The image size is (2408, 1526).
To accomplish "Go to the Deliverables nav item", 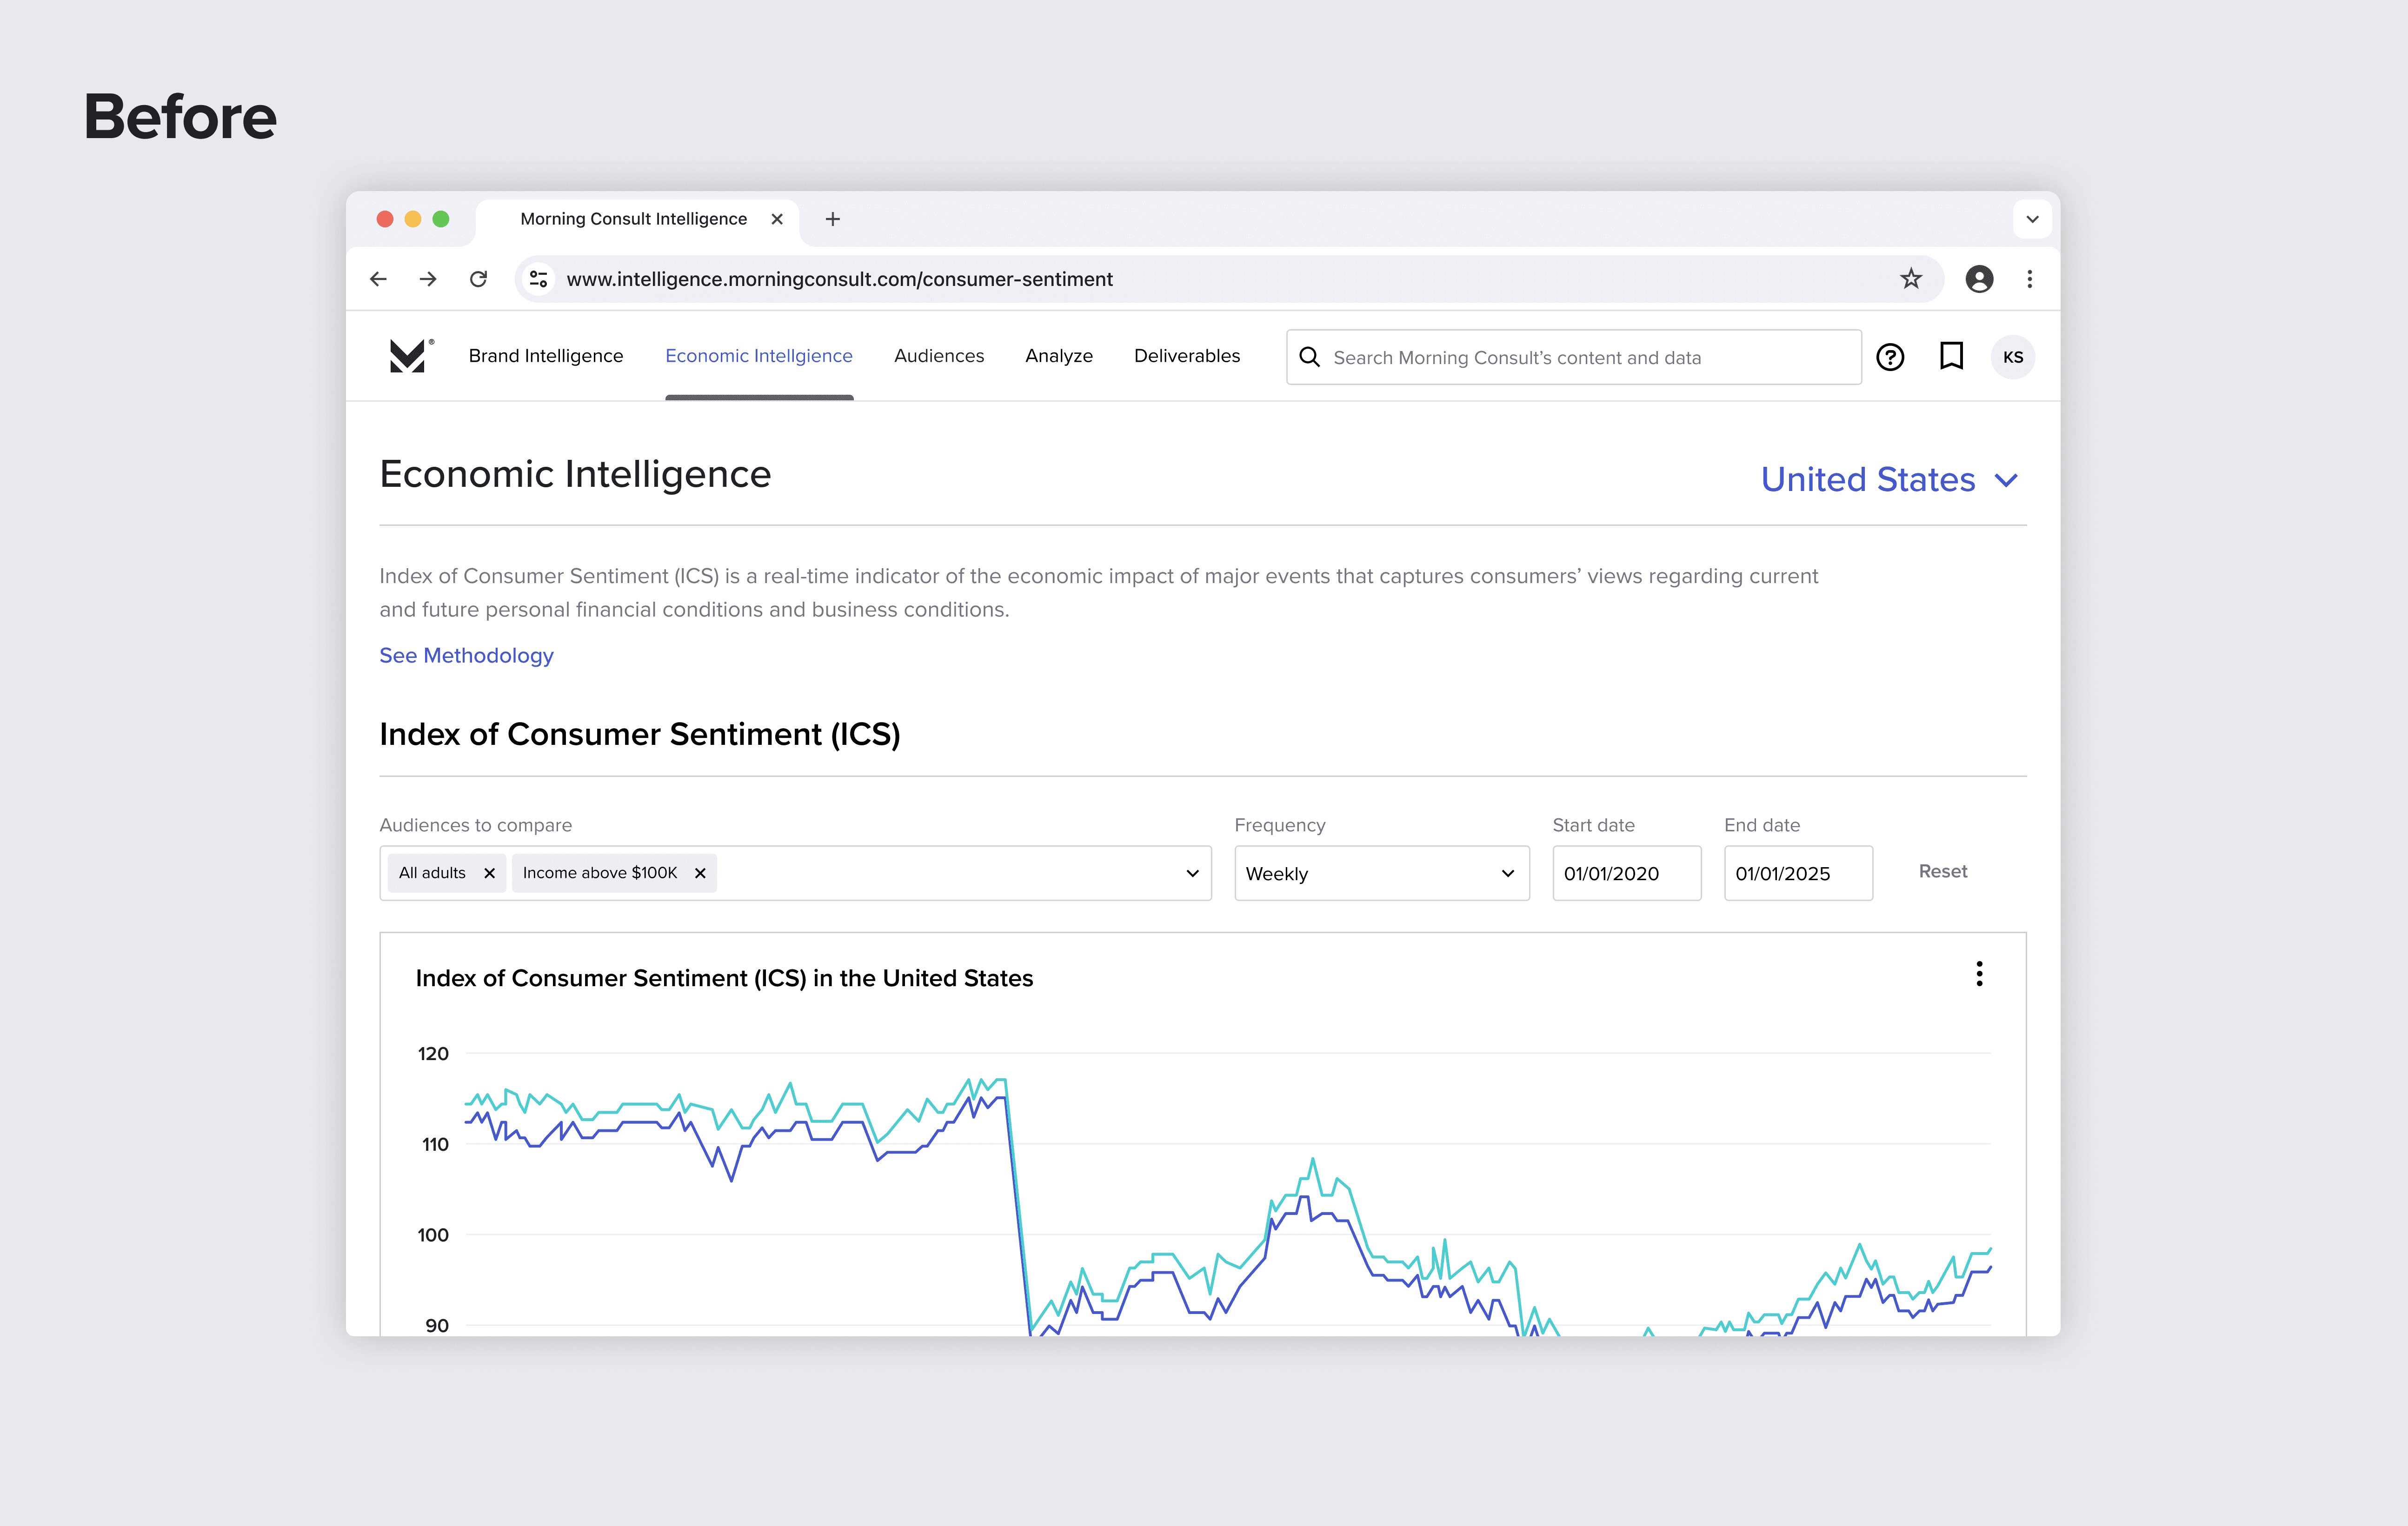I will (x=1186, y=356).
